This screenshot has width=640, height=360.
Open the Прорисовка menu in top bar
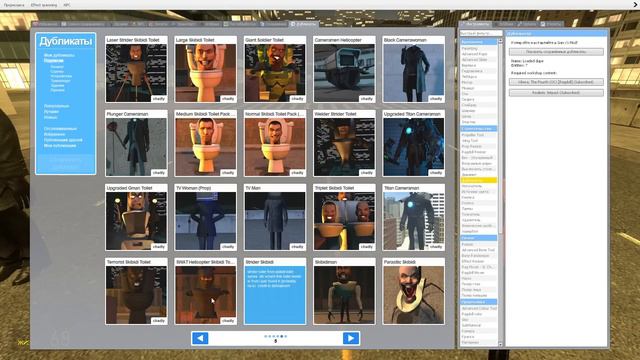14,5
